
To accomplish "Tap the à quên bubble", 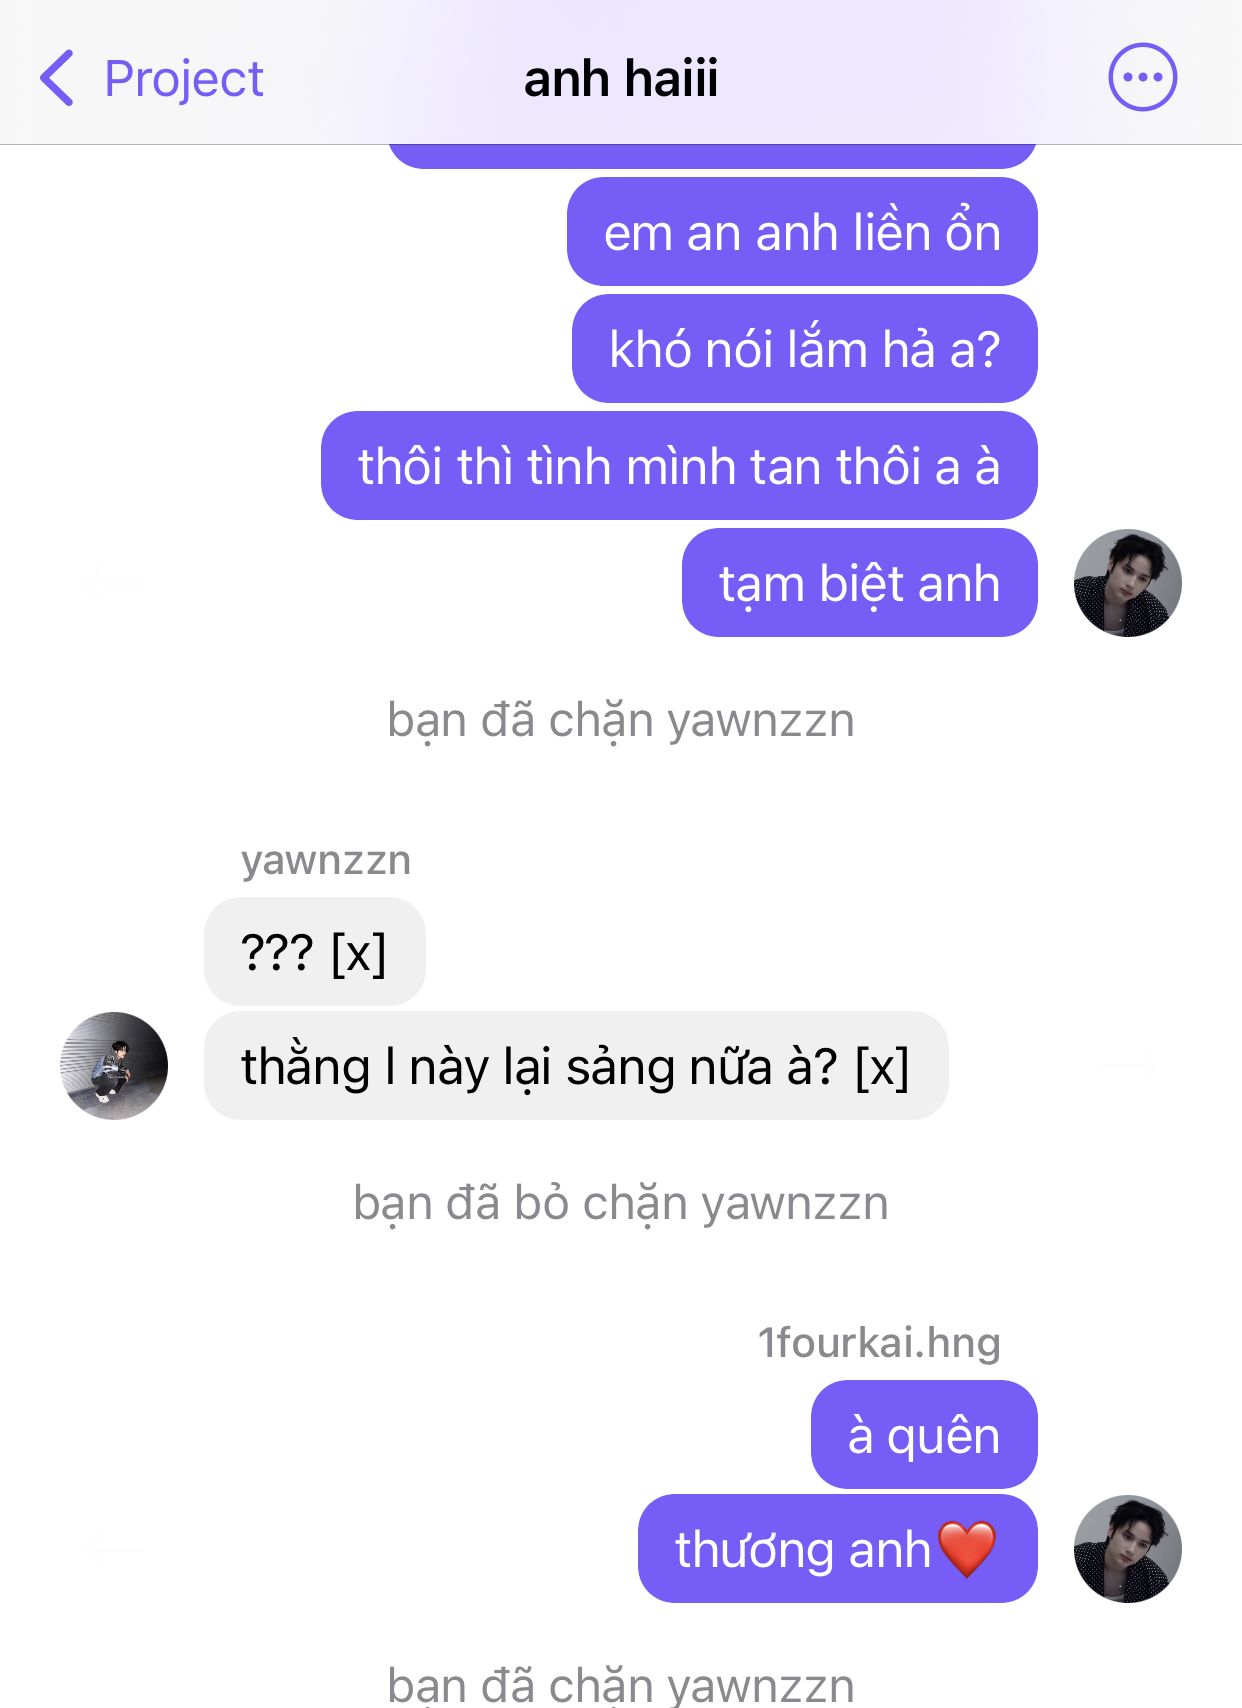I will 924,1435.
